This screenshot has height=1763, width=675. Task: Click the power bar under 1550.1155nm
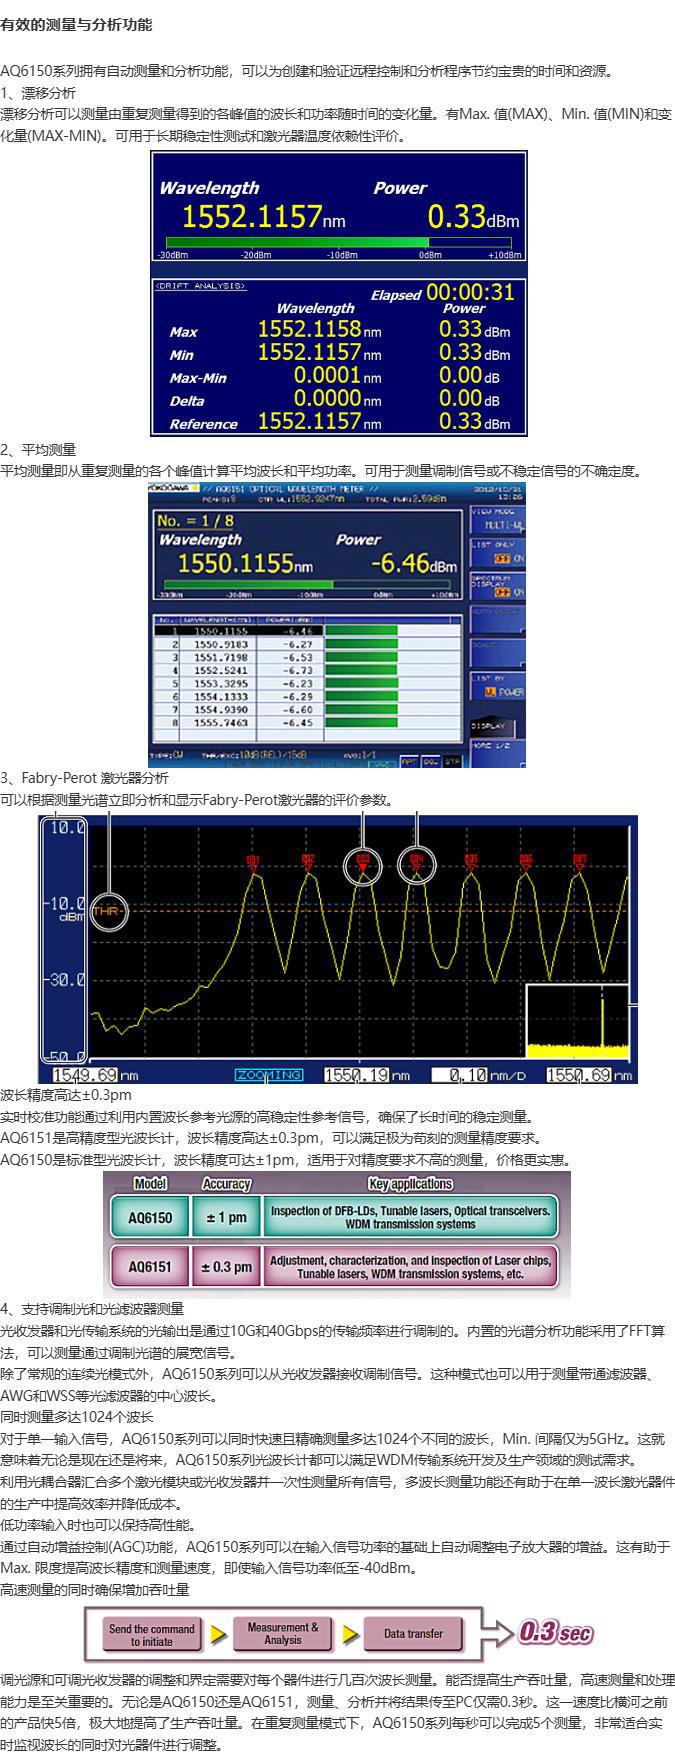[x=307, y=584]
